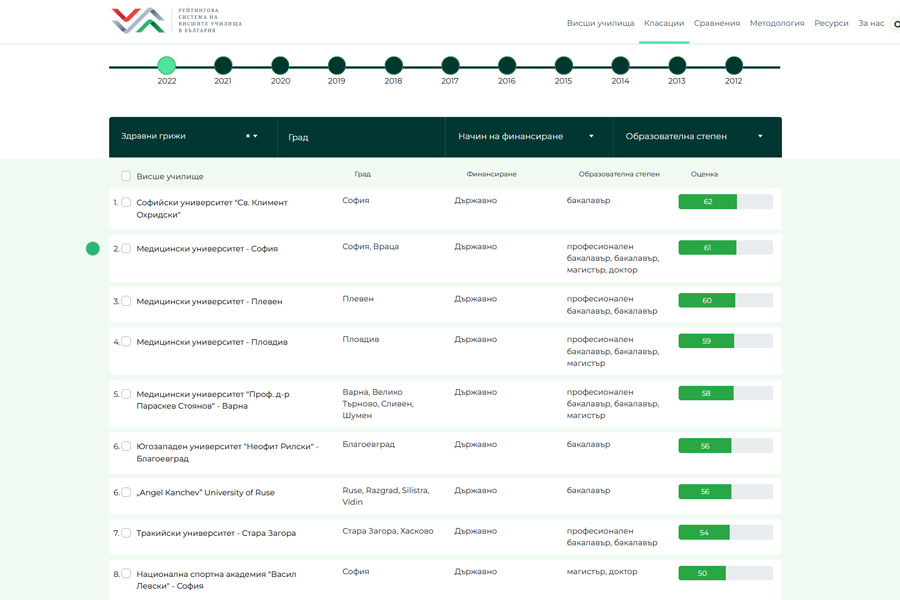
Task: Open Медицински университет Проф. д-р Параскев Стоянов link
Action: click(x=213, y=400)
